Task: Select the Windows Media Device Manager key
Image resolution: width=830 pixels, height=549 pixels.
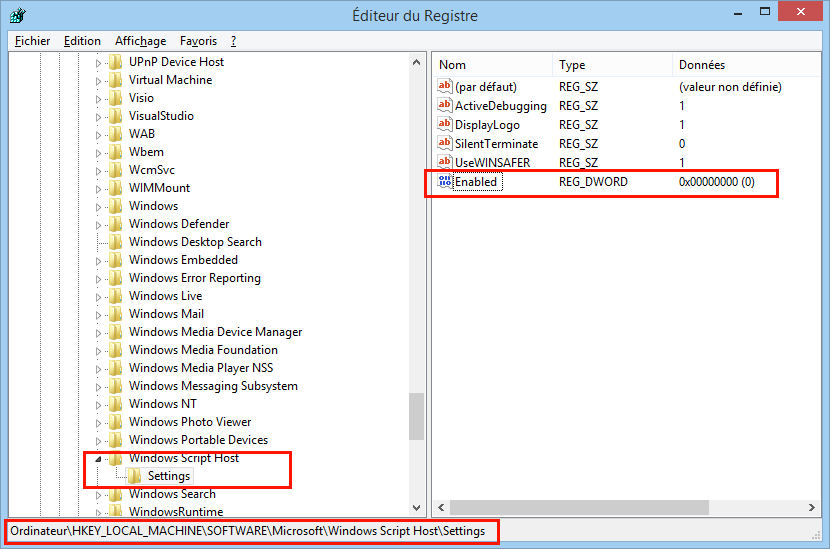Action: [x=215, y=332]
